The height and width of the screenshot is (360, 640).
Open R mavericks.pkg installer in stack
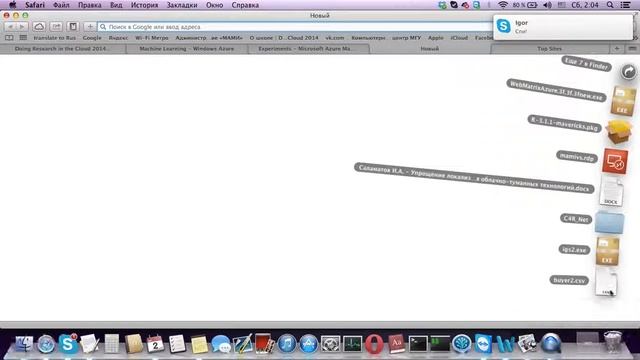[x=618, y=131]
